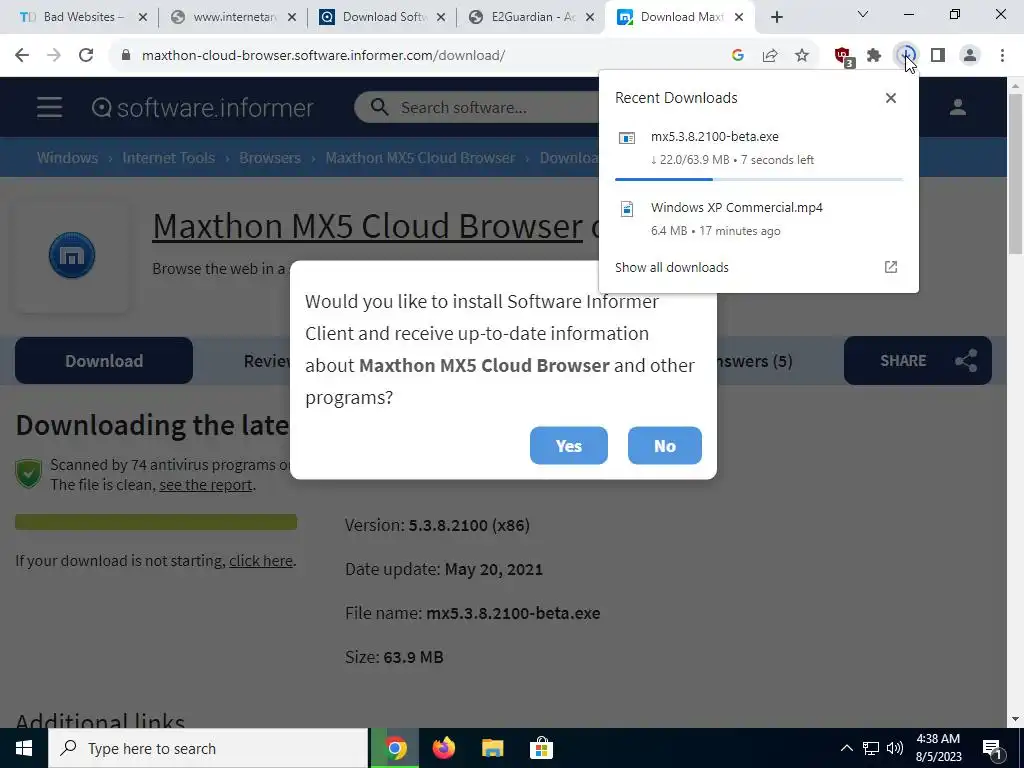Click the share page icon
The height and width of the screenshot is (768, 1024).
pyautogui.click(x=770, y=56)
